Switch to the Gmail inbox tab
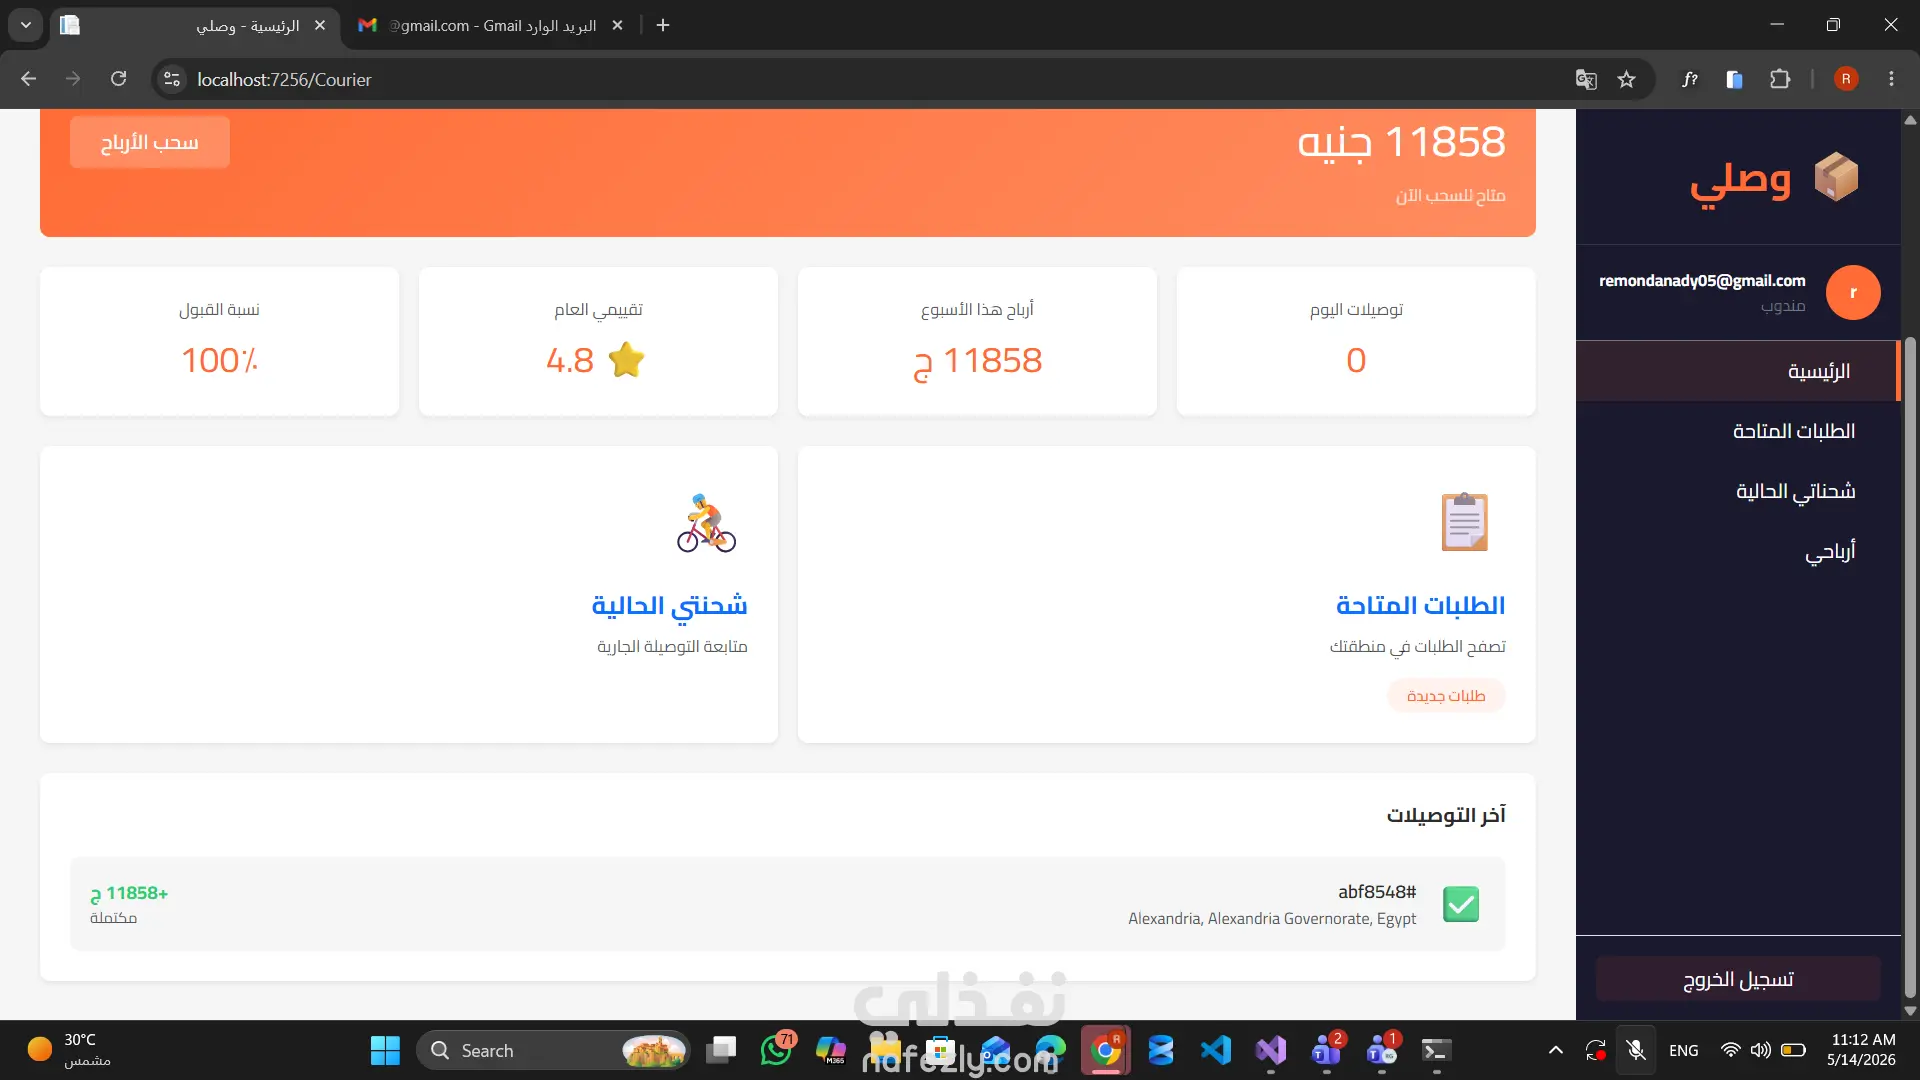 coord(490,25)
